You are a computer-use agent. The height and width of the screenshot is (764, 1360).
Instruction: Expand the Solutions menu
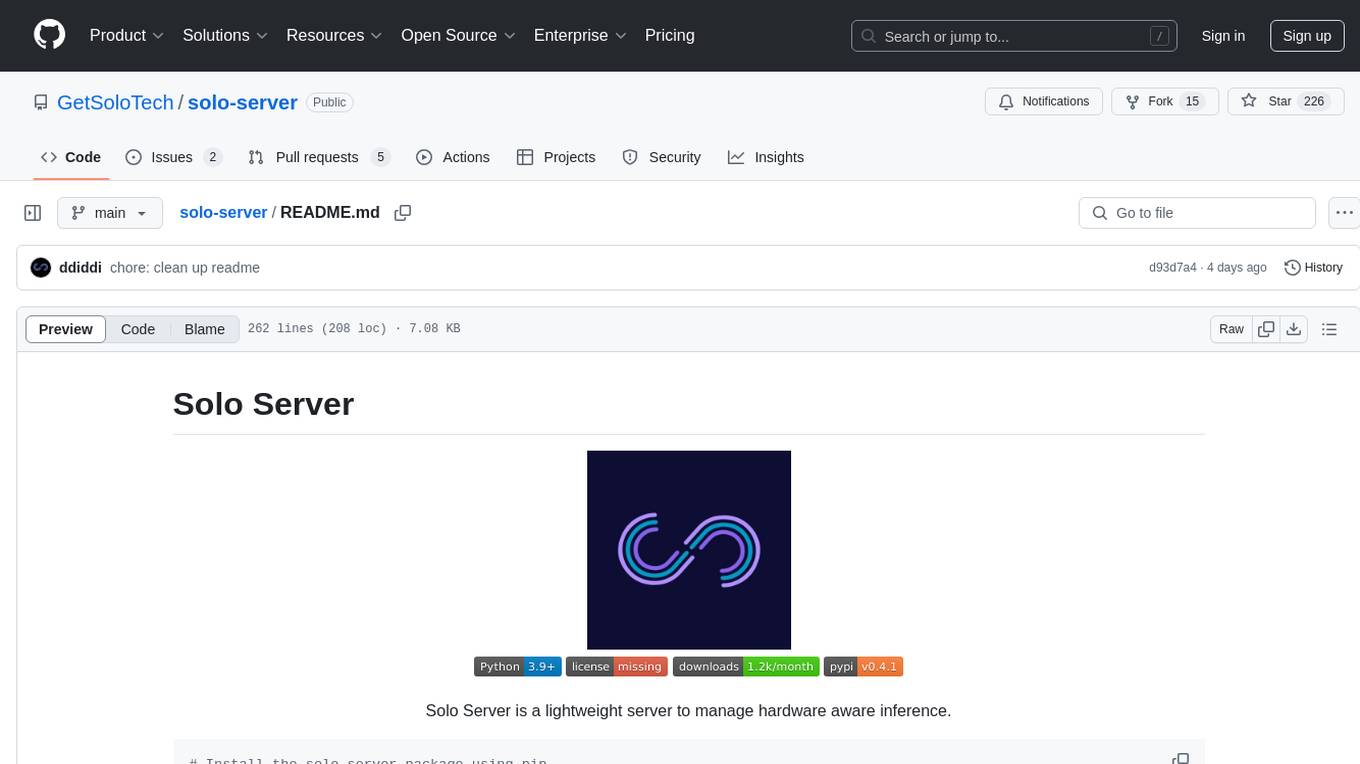225,35
